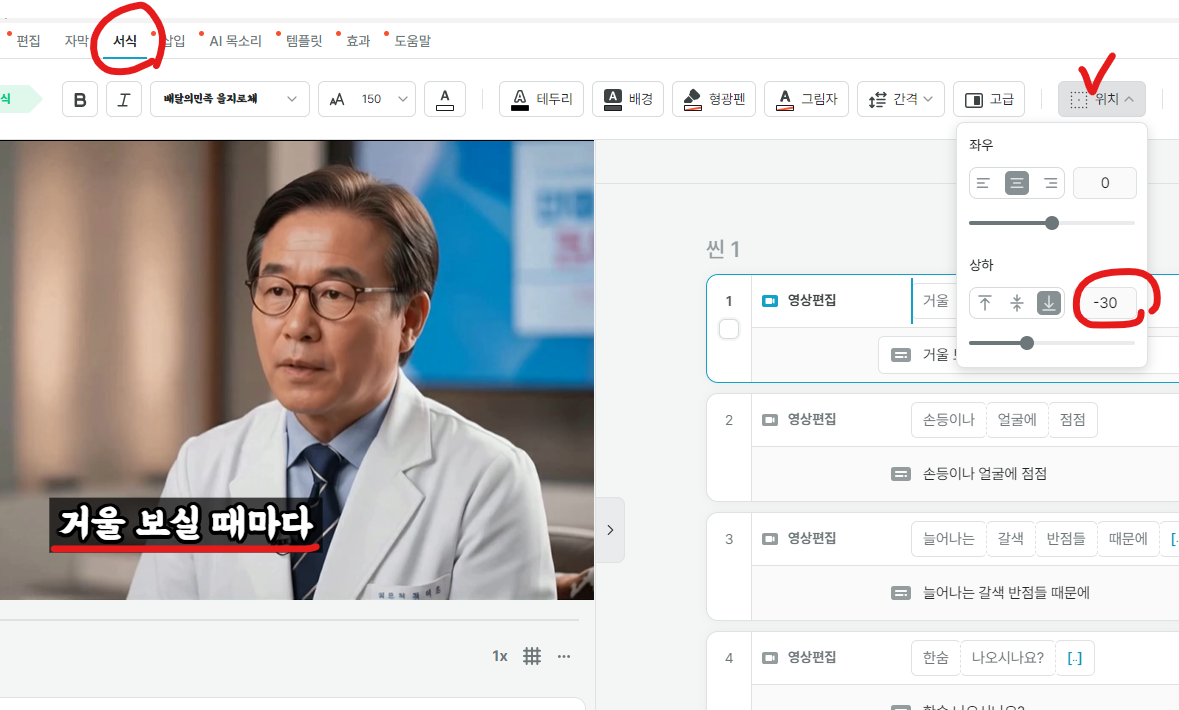Toggle the grid overlay below the preview

532,656
